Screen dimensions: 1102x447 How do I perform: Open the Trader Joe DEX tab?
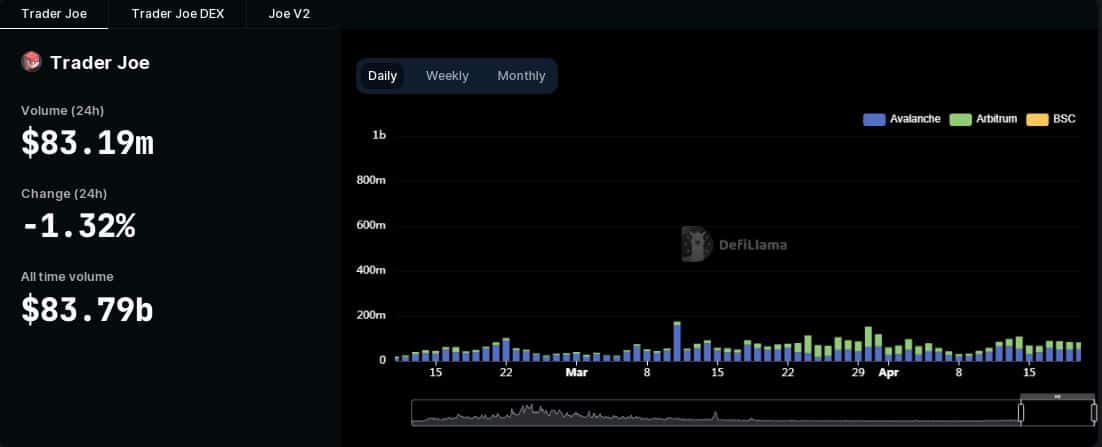coord(178,14)
